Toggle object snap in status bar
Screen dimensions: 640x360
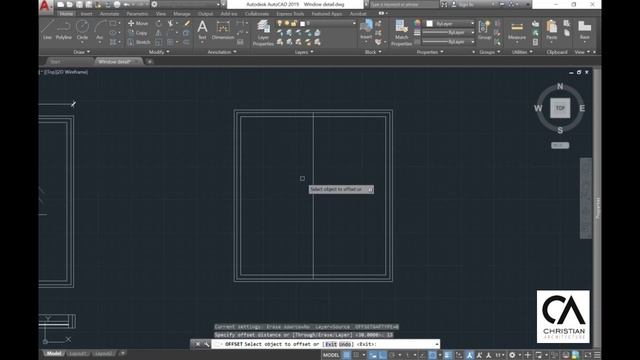[432, 355]
